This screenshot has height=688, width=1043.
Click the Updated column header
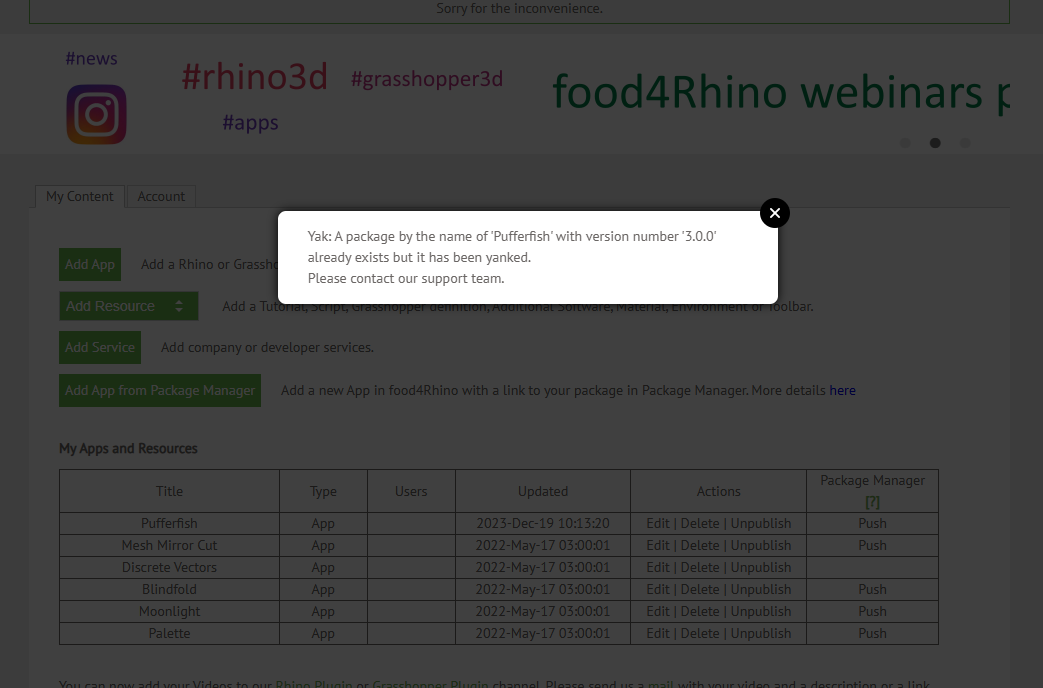pos(543,491)
